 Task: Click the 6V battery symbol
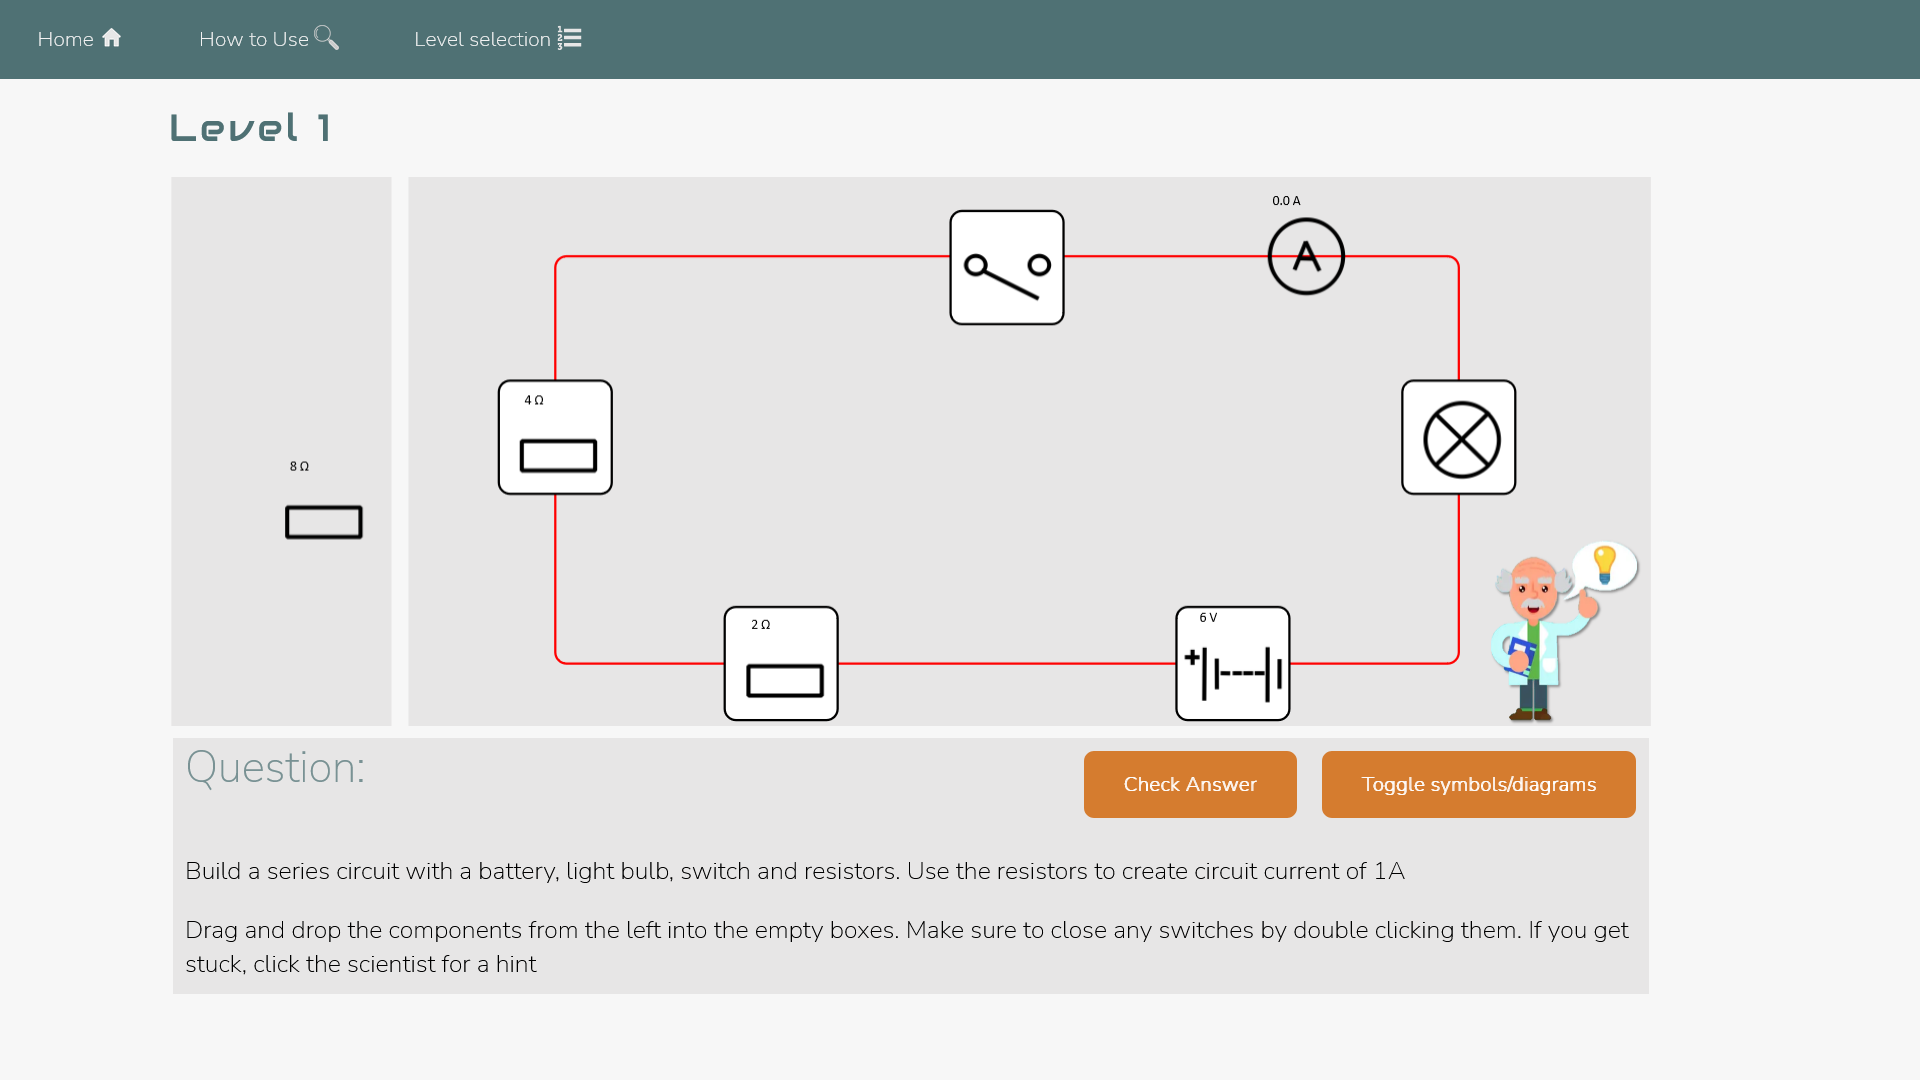[x=1232, y=662]
